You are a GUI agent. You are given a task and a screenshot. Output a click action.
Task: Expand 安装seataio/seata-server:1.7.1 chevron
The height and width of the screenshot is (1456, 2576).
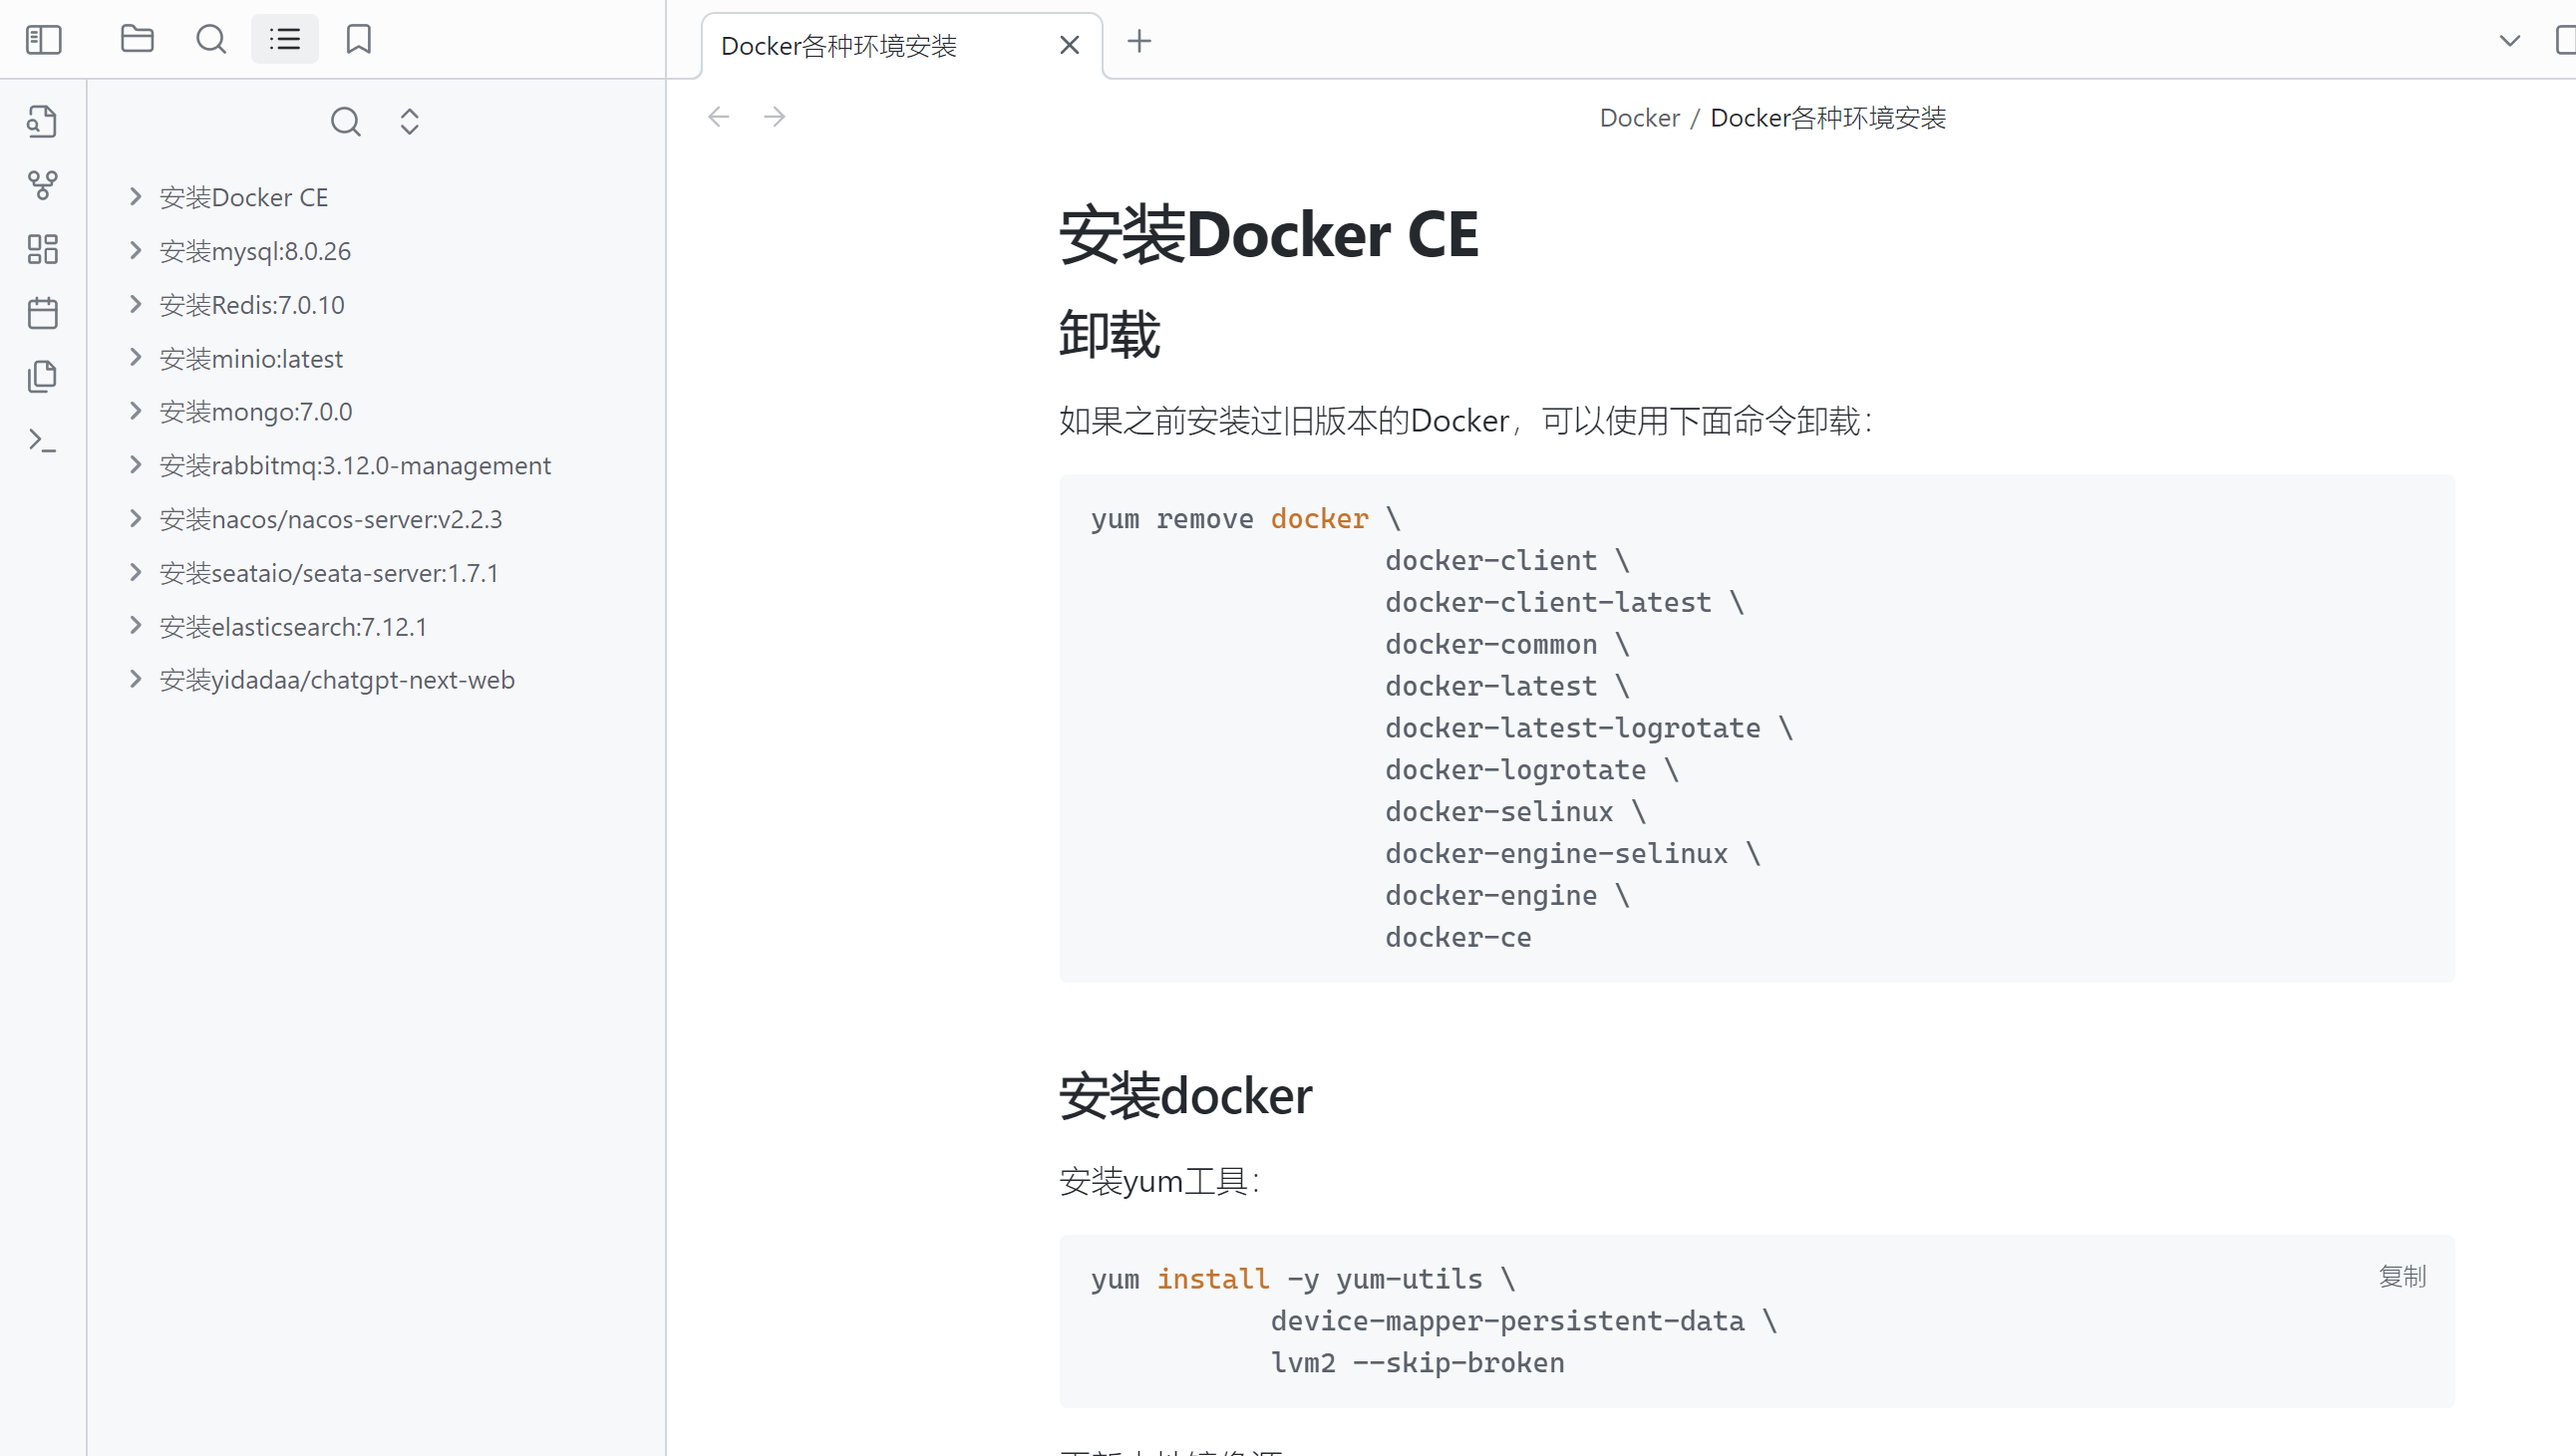[x=136, y=572]
